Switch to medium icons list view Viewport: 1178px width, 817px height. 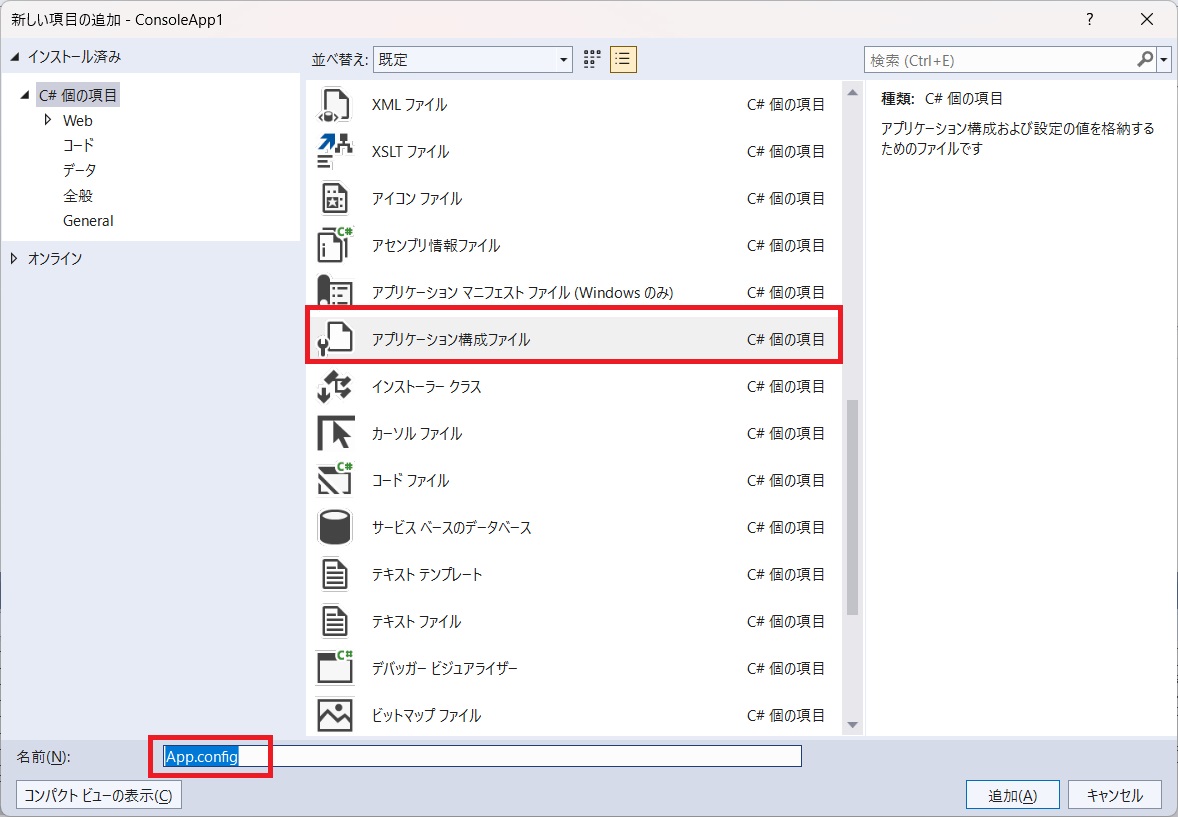(x=623, y=59)
